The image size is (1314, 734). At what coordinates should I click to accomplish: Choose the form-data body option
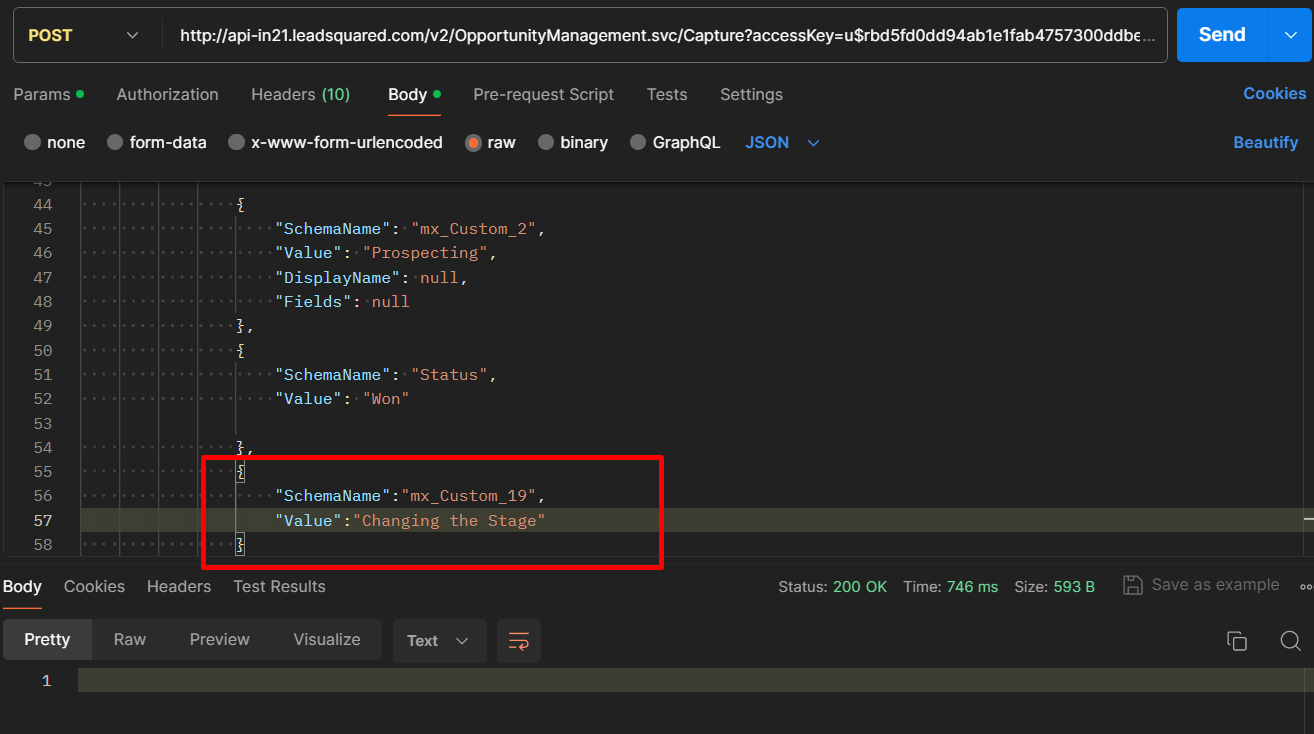(x=116, y=143)
